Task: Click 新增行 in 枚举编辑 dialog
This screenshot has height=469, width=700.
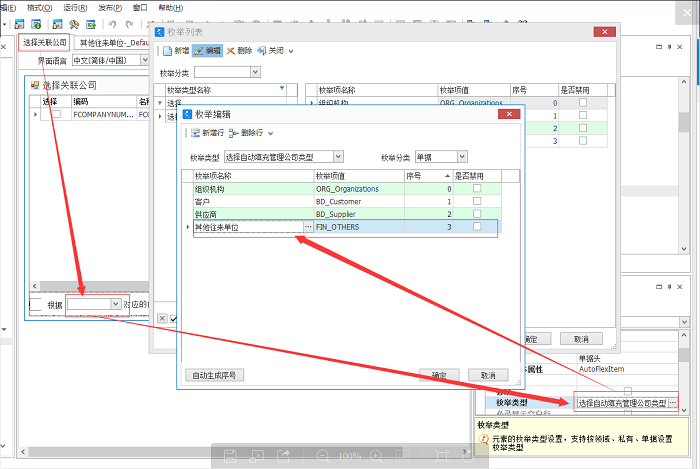Action: point(206,132)
